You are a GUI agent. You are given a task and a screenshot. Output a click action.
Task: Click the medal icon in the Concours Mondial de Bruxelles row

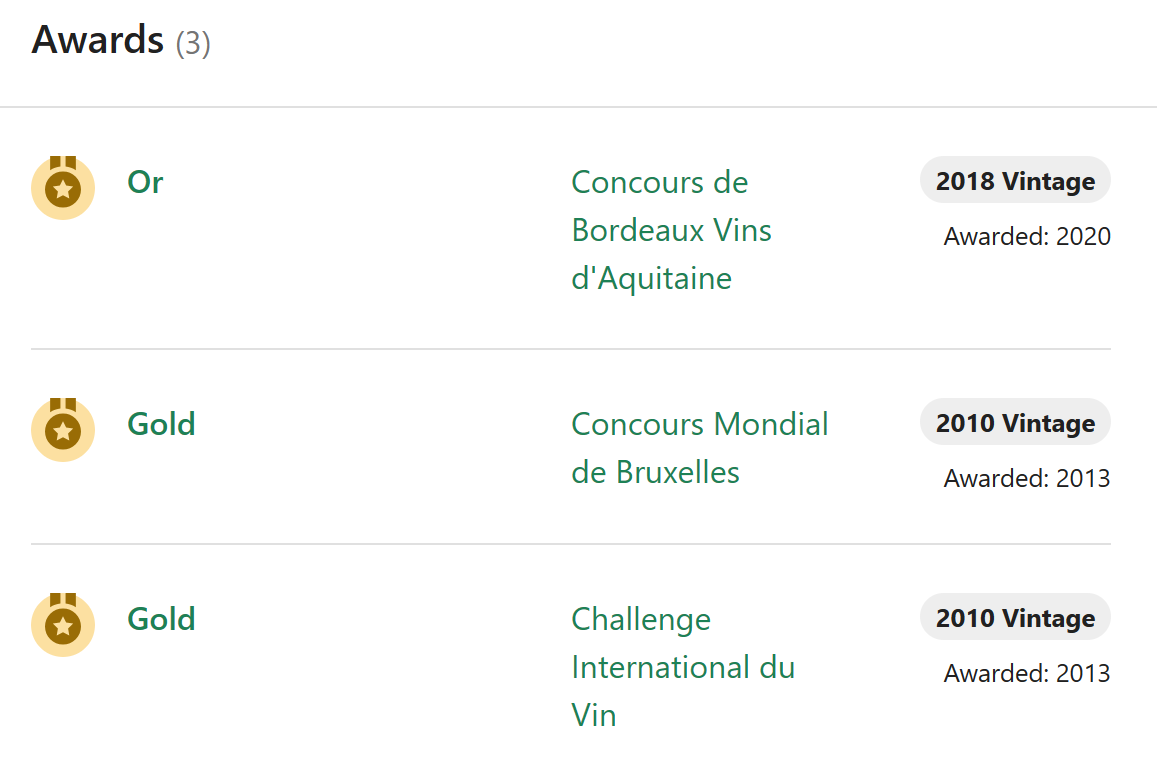(63, 429)
